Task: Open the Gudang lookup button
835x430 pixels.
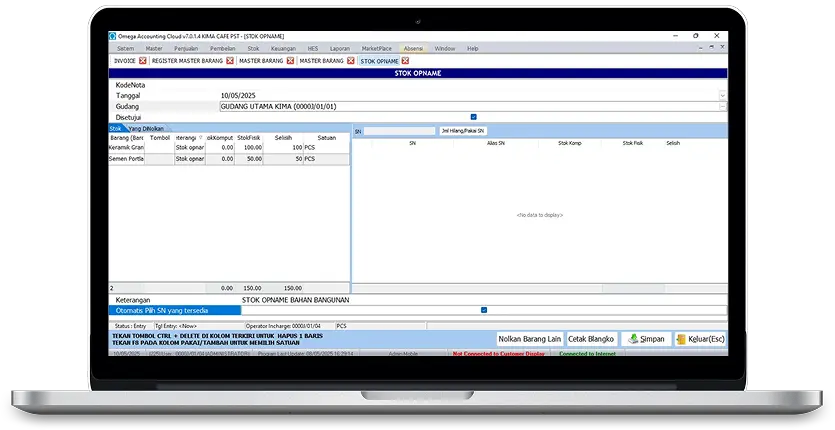Action: coord(723,107)
